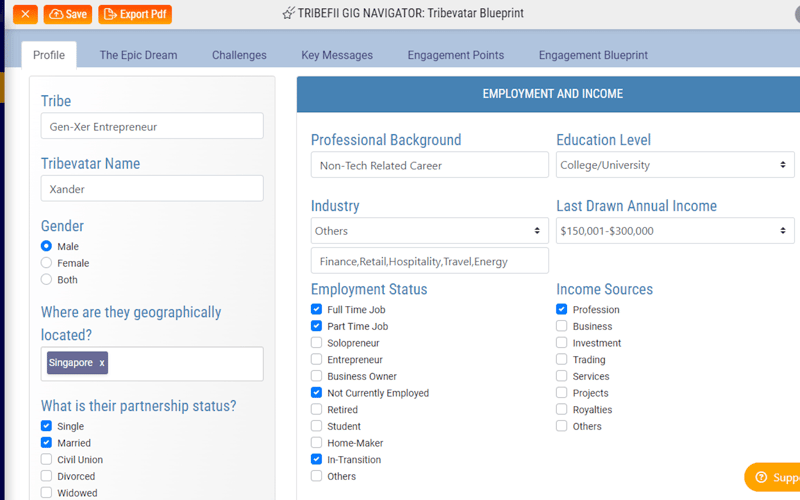Select the Male gender radio button
800x500 pixels.
[46, 246]
